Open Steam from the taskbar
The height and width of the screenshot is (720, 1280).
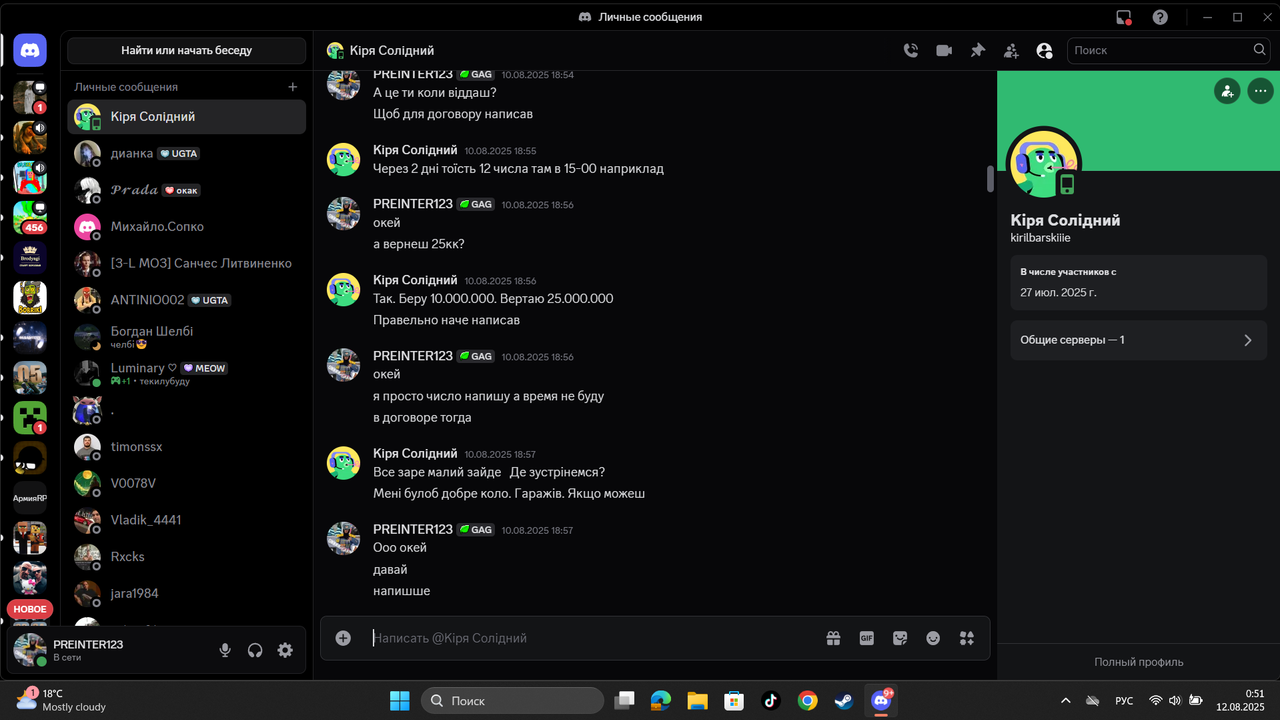coord(844,700)
